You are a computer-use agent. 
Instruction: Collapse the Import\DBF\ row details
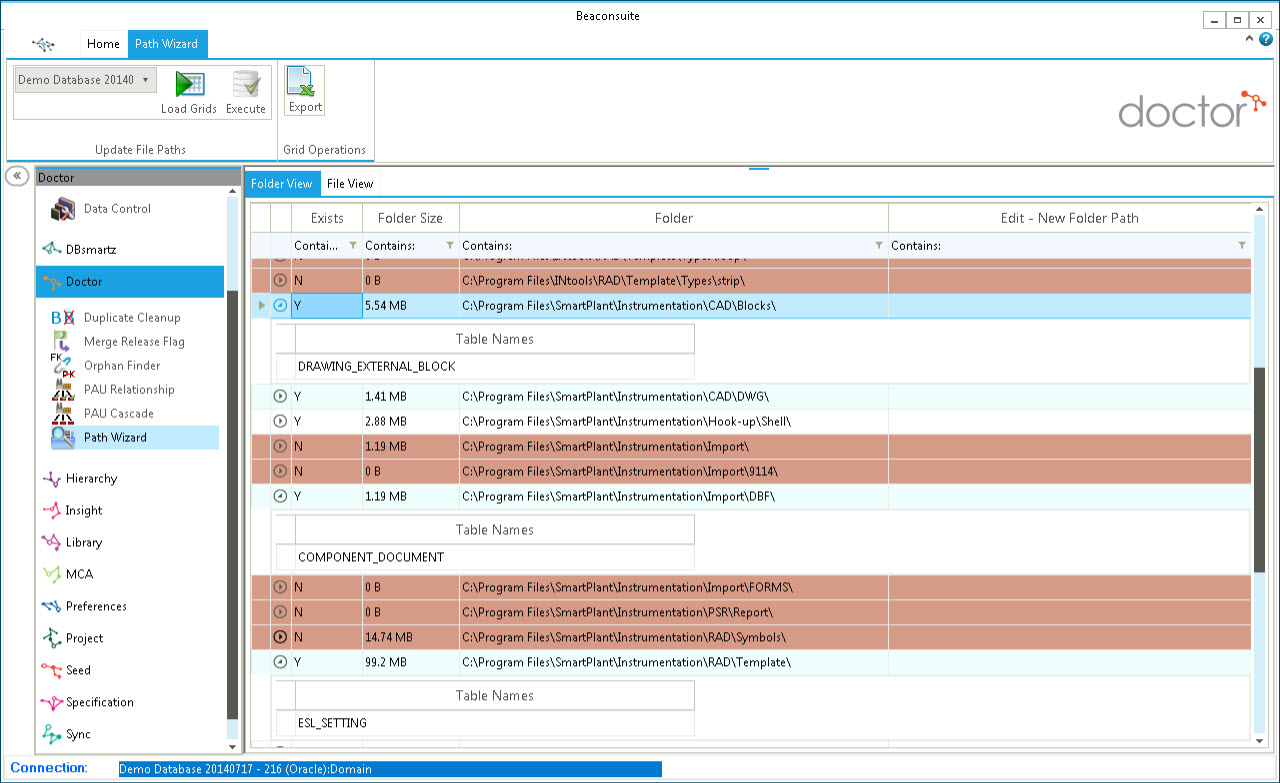(x=280, y=496)
